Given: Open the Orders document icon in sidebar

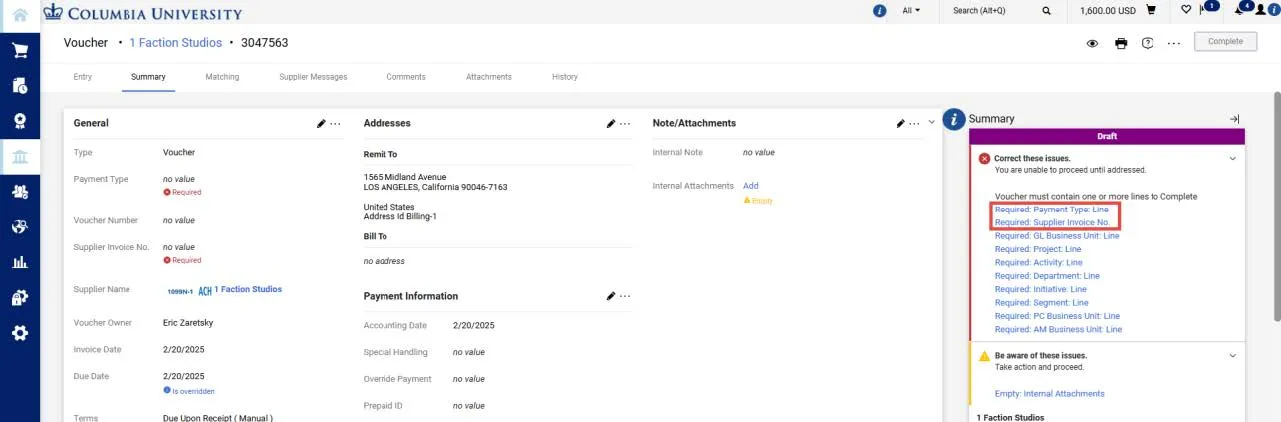Looking at the screenshot, I should pos(20,86).
